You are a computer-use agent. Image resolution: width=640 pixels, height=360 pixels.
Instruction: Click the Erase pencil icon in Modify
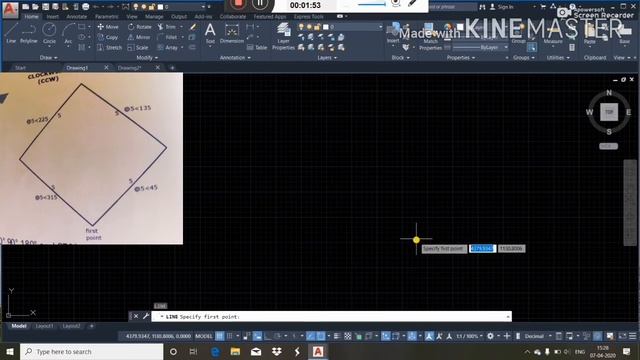193,27
